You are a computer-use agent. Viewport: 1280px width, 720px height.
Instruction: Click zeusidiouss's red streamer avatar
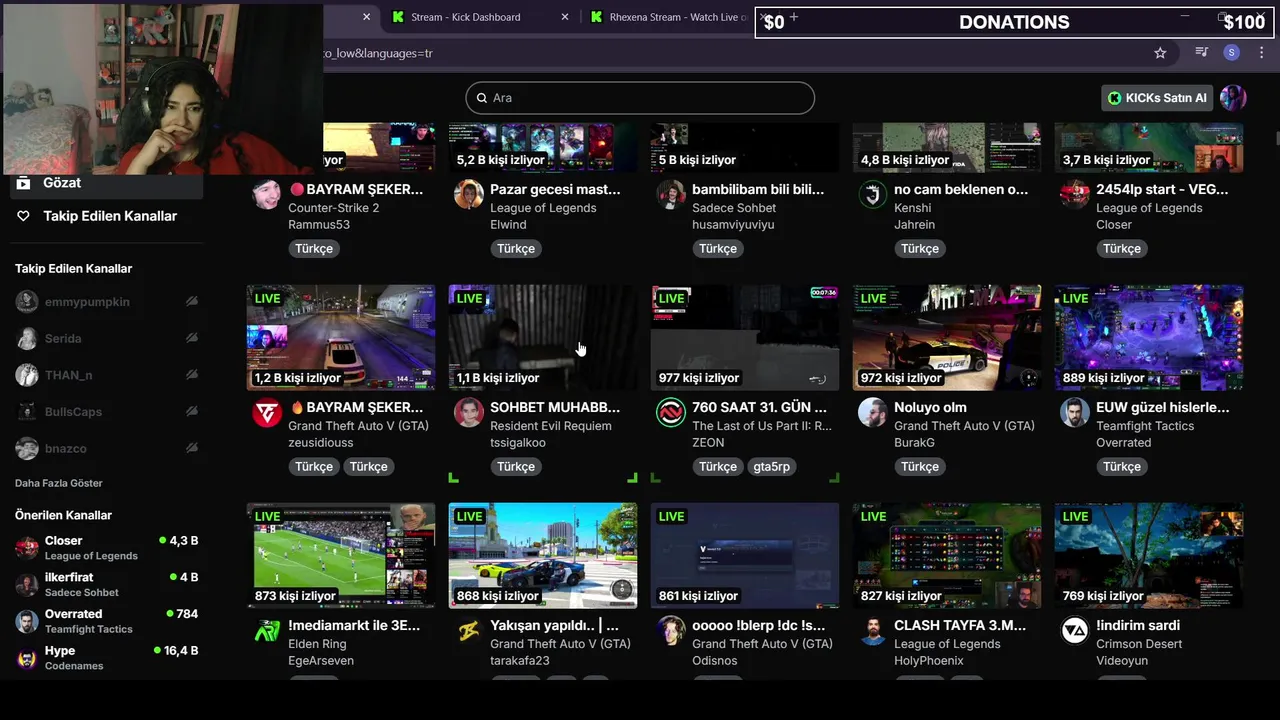266,412
